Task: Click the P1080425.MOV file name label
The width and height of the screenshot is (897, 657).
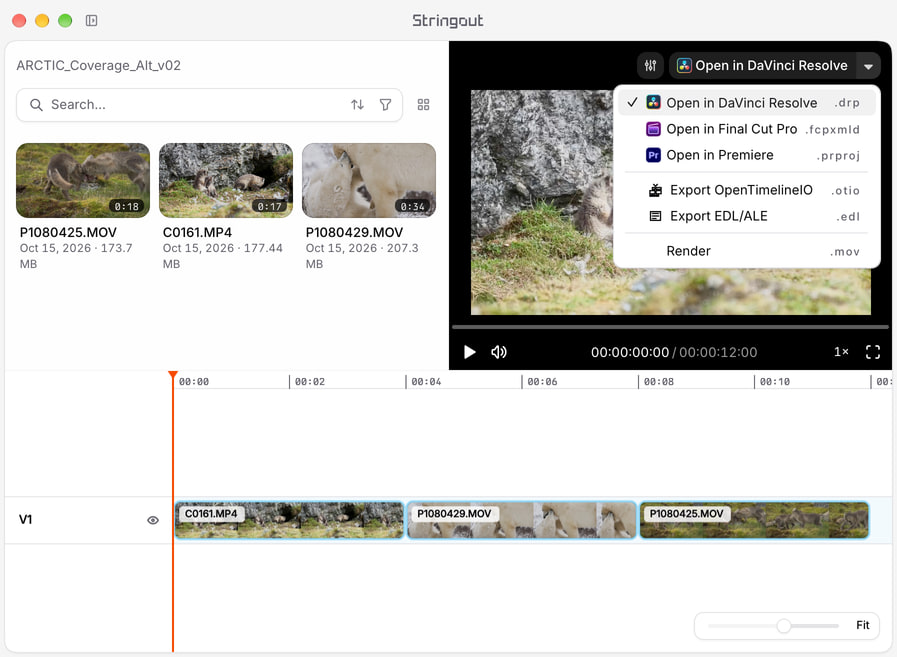Action: tap(68, 232)
